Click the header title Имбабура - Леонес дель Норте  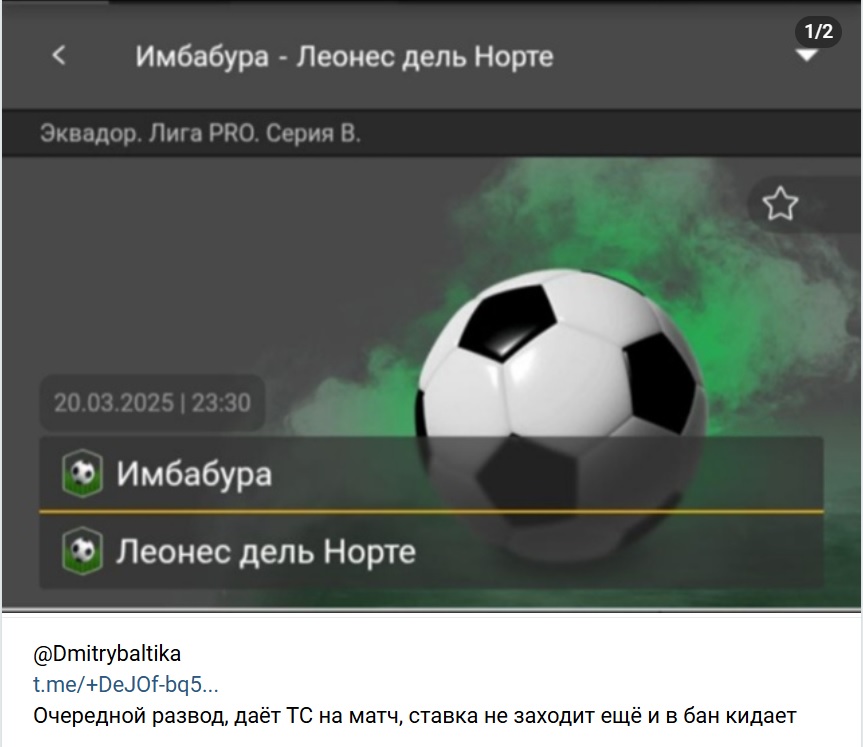[344, 56]
